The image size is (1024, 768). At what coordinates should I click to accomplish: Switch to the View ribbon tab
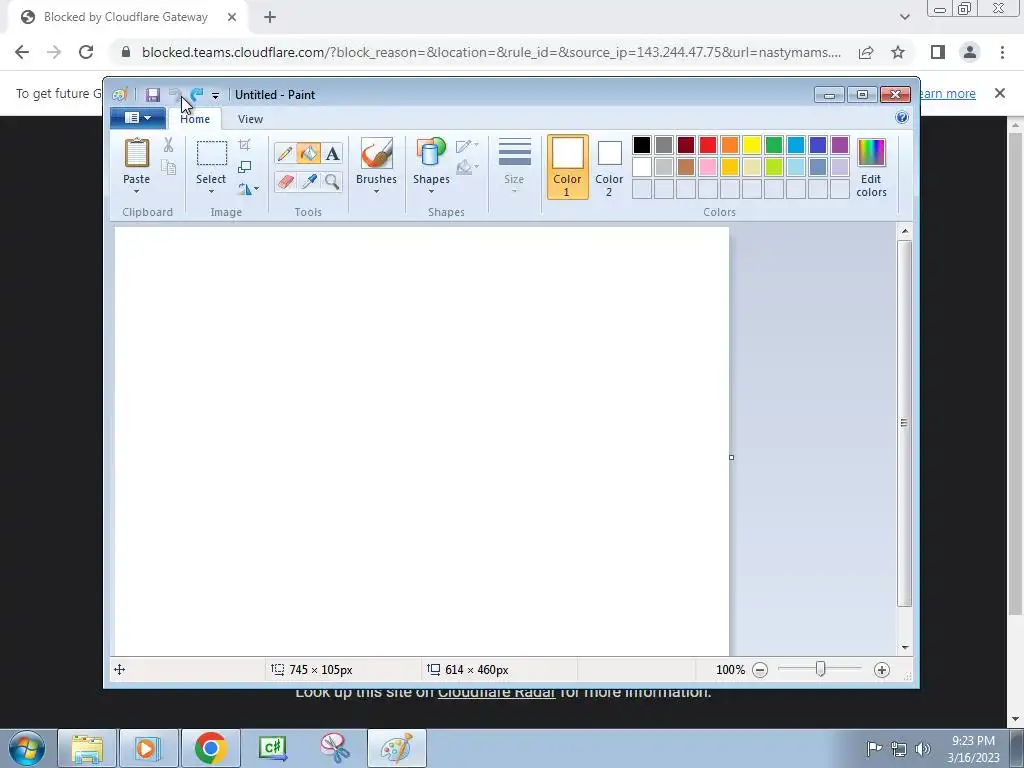click(250, 119)
